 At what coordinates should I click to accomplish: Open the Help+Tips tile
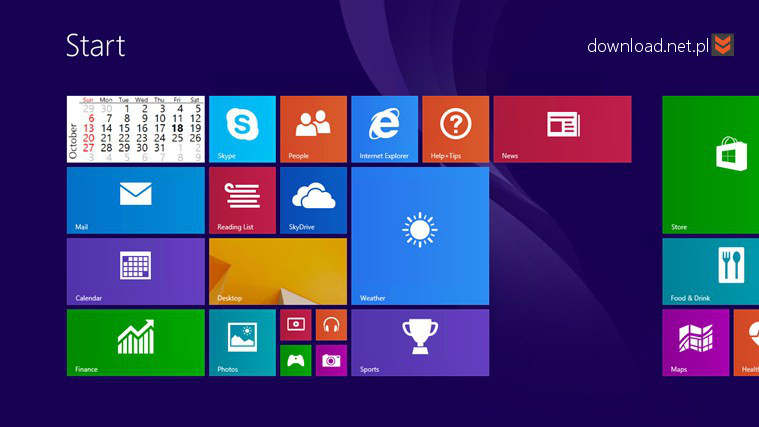(x=455, y=129)
